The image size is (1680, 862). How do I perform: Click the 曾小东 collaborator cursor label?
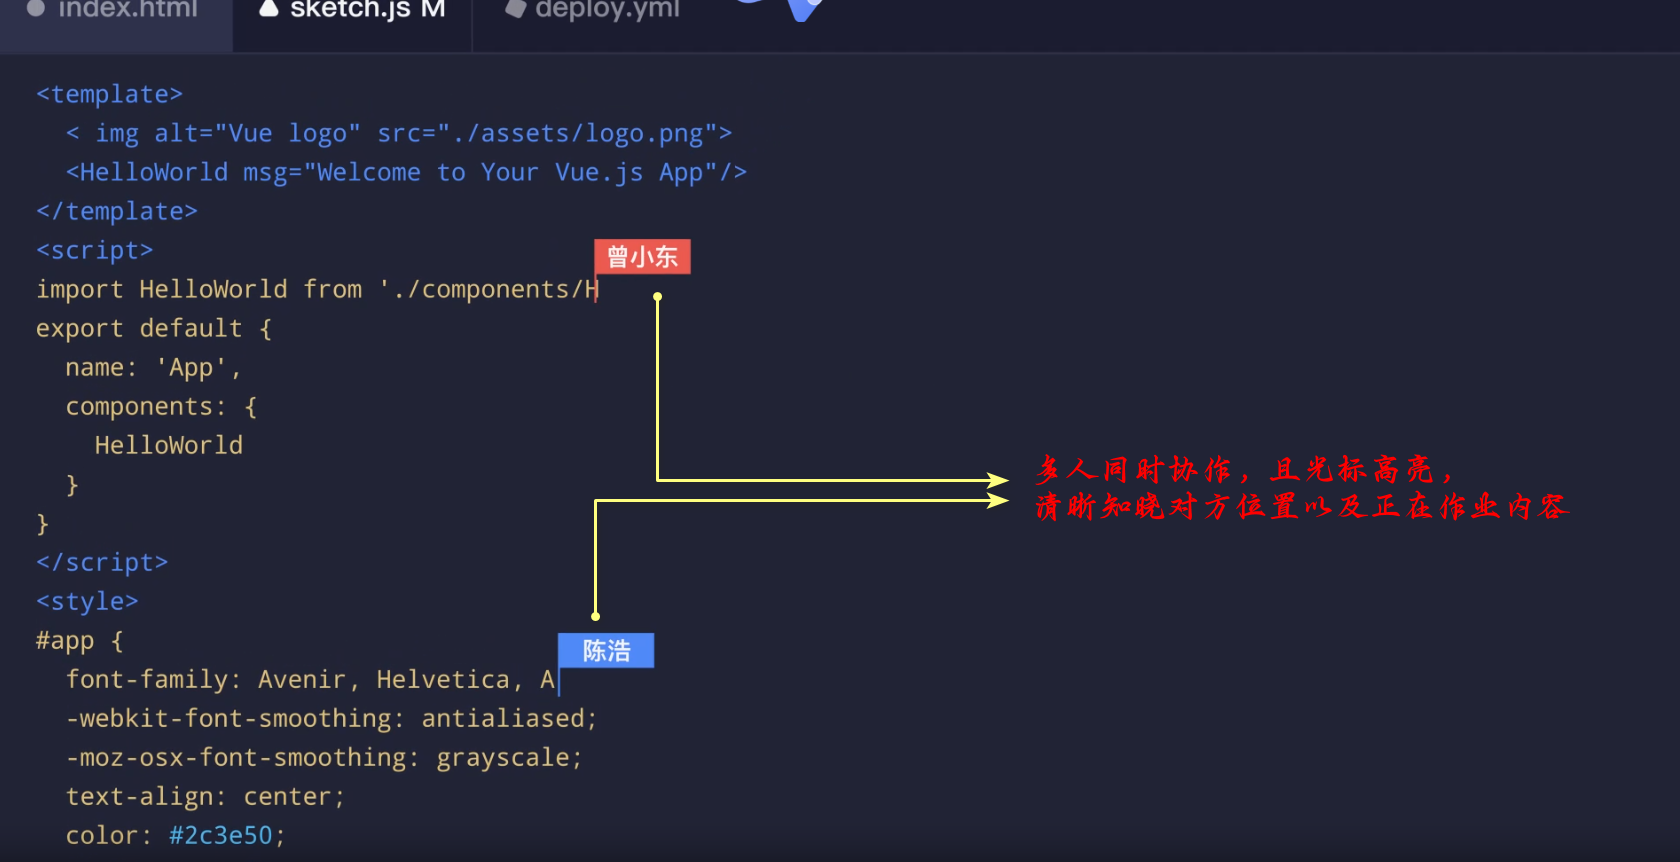642,257
